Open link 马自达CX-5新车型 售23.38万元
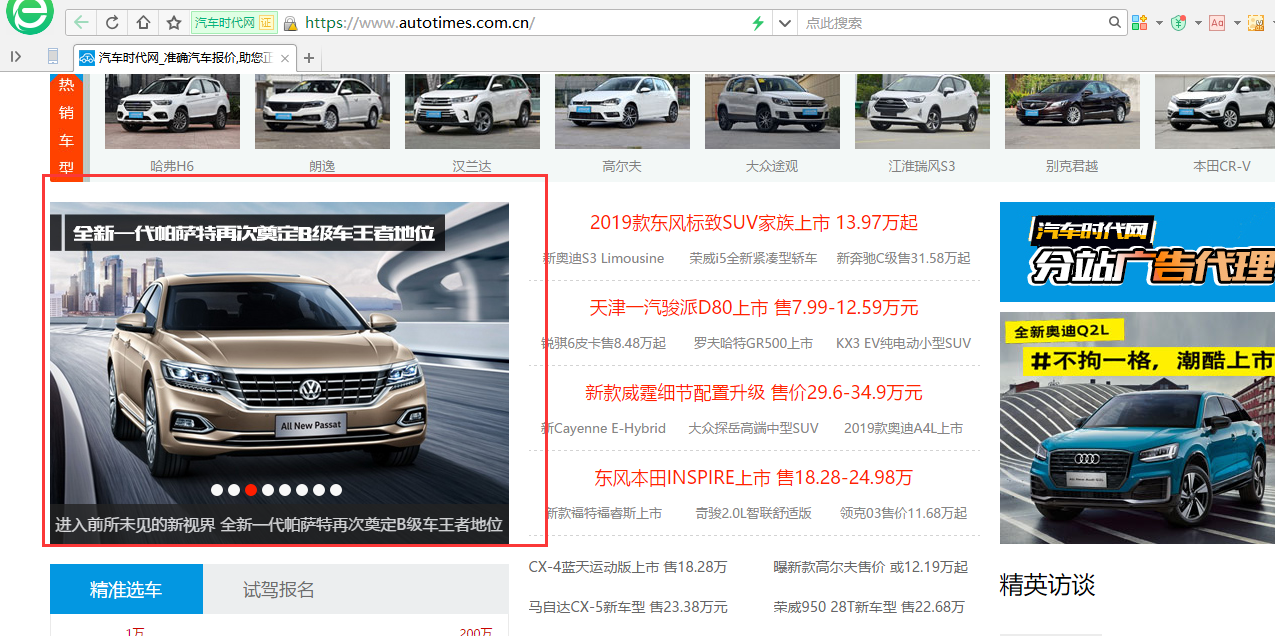Viewport: 1275px width, 636px height. click(628, 607)
